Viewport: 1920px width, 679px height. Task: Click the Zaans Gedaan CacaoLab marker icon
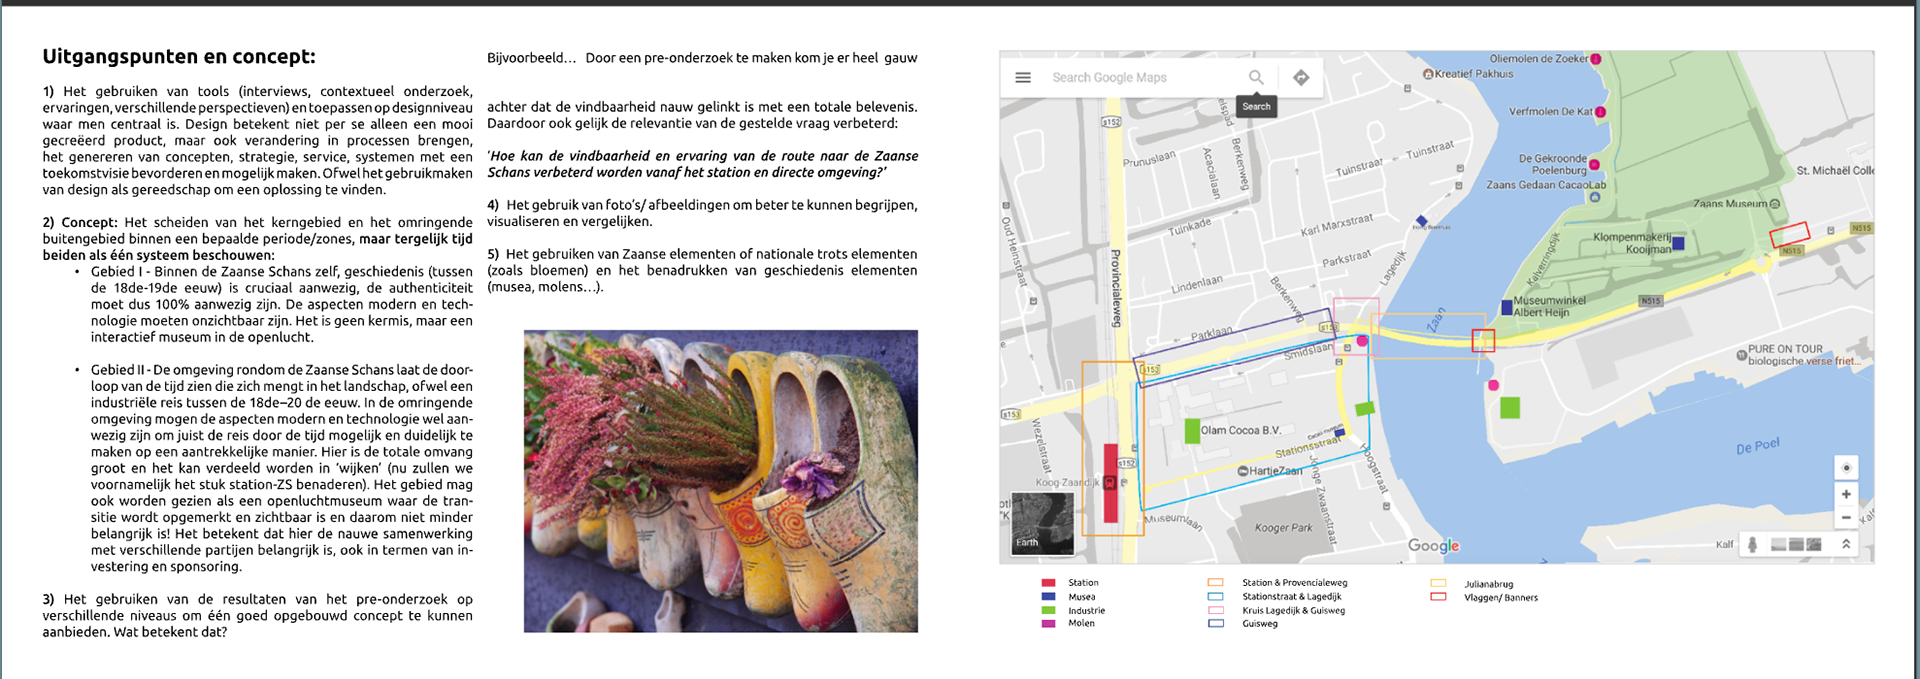1595,197
